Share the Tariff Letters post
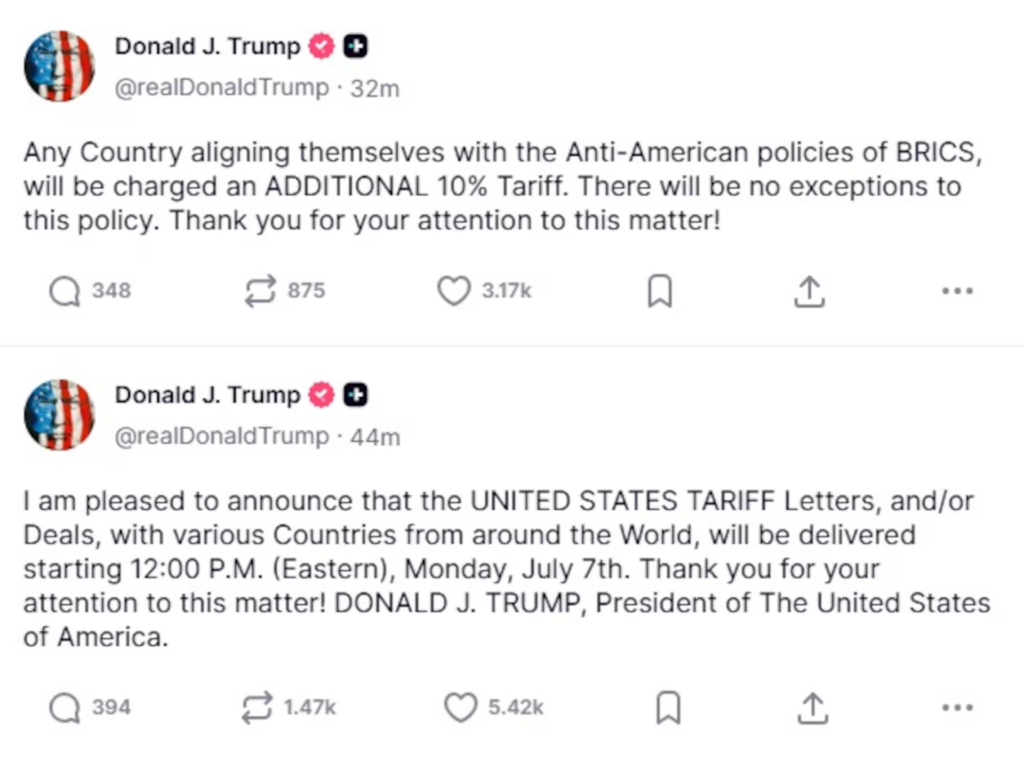The image size is (1024, 762). pyautogui.click(x=814, y=708)
